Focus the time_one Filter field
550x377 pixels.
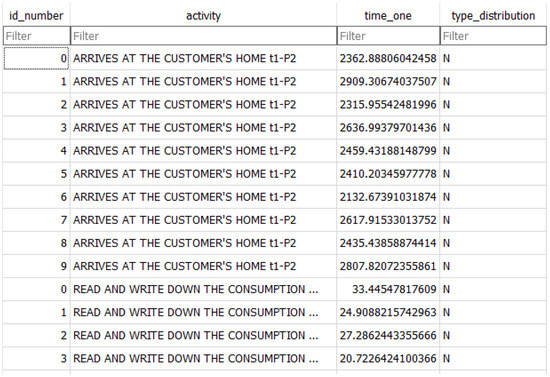point(388,36)
